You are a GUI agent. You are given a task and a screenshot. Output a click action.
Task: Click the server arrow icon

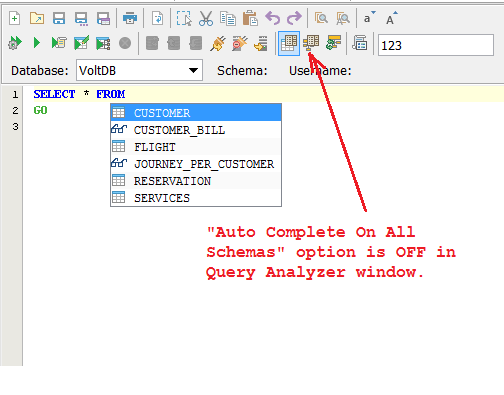[x=261, y=43]
